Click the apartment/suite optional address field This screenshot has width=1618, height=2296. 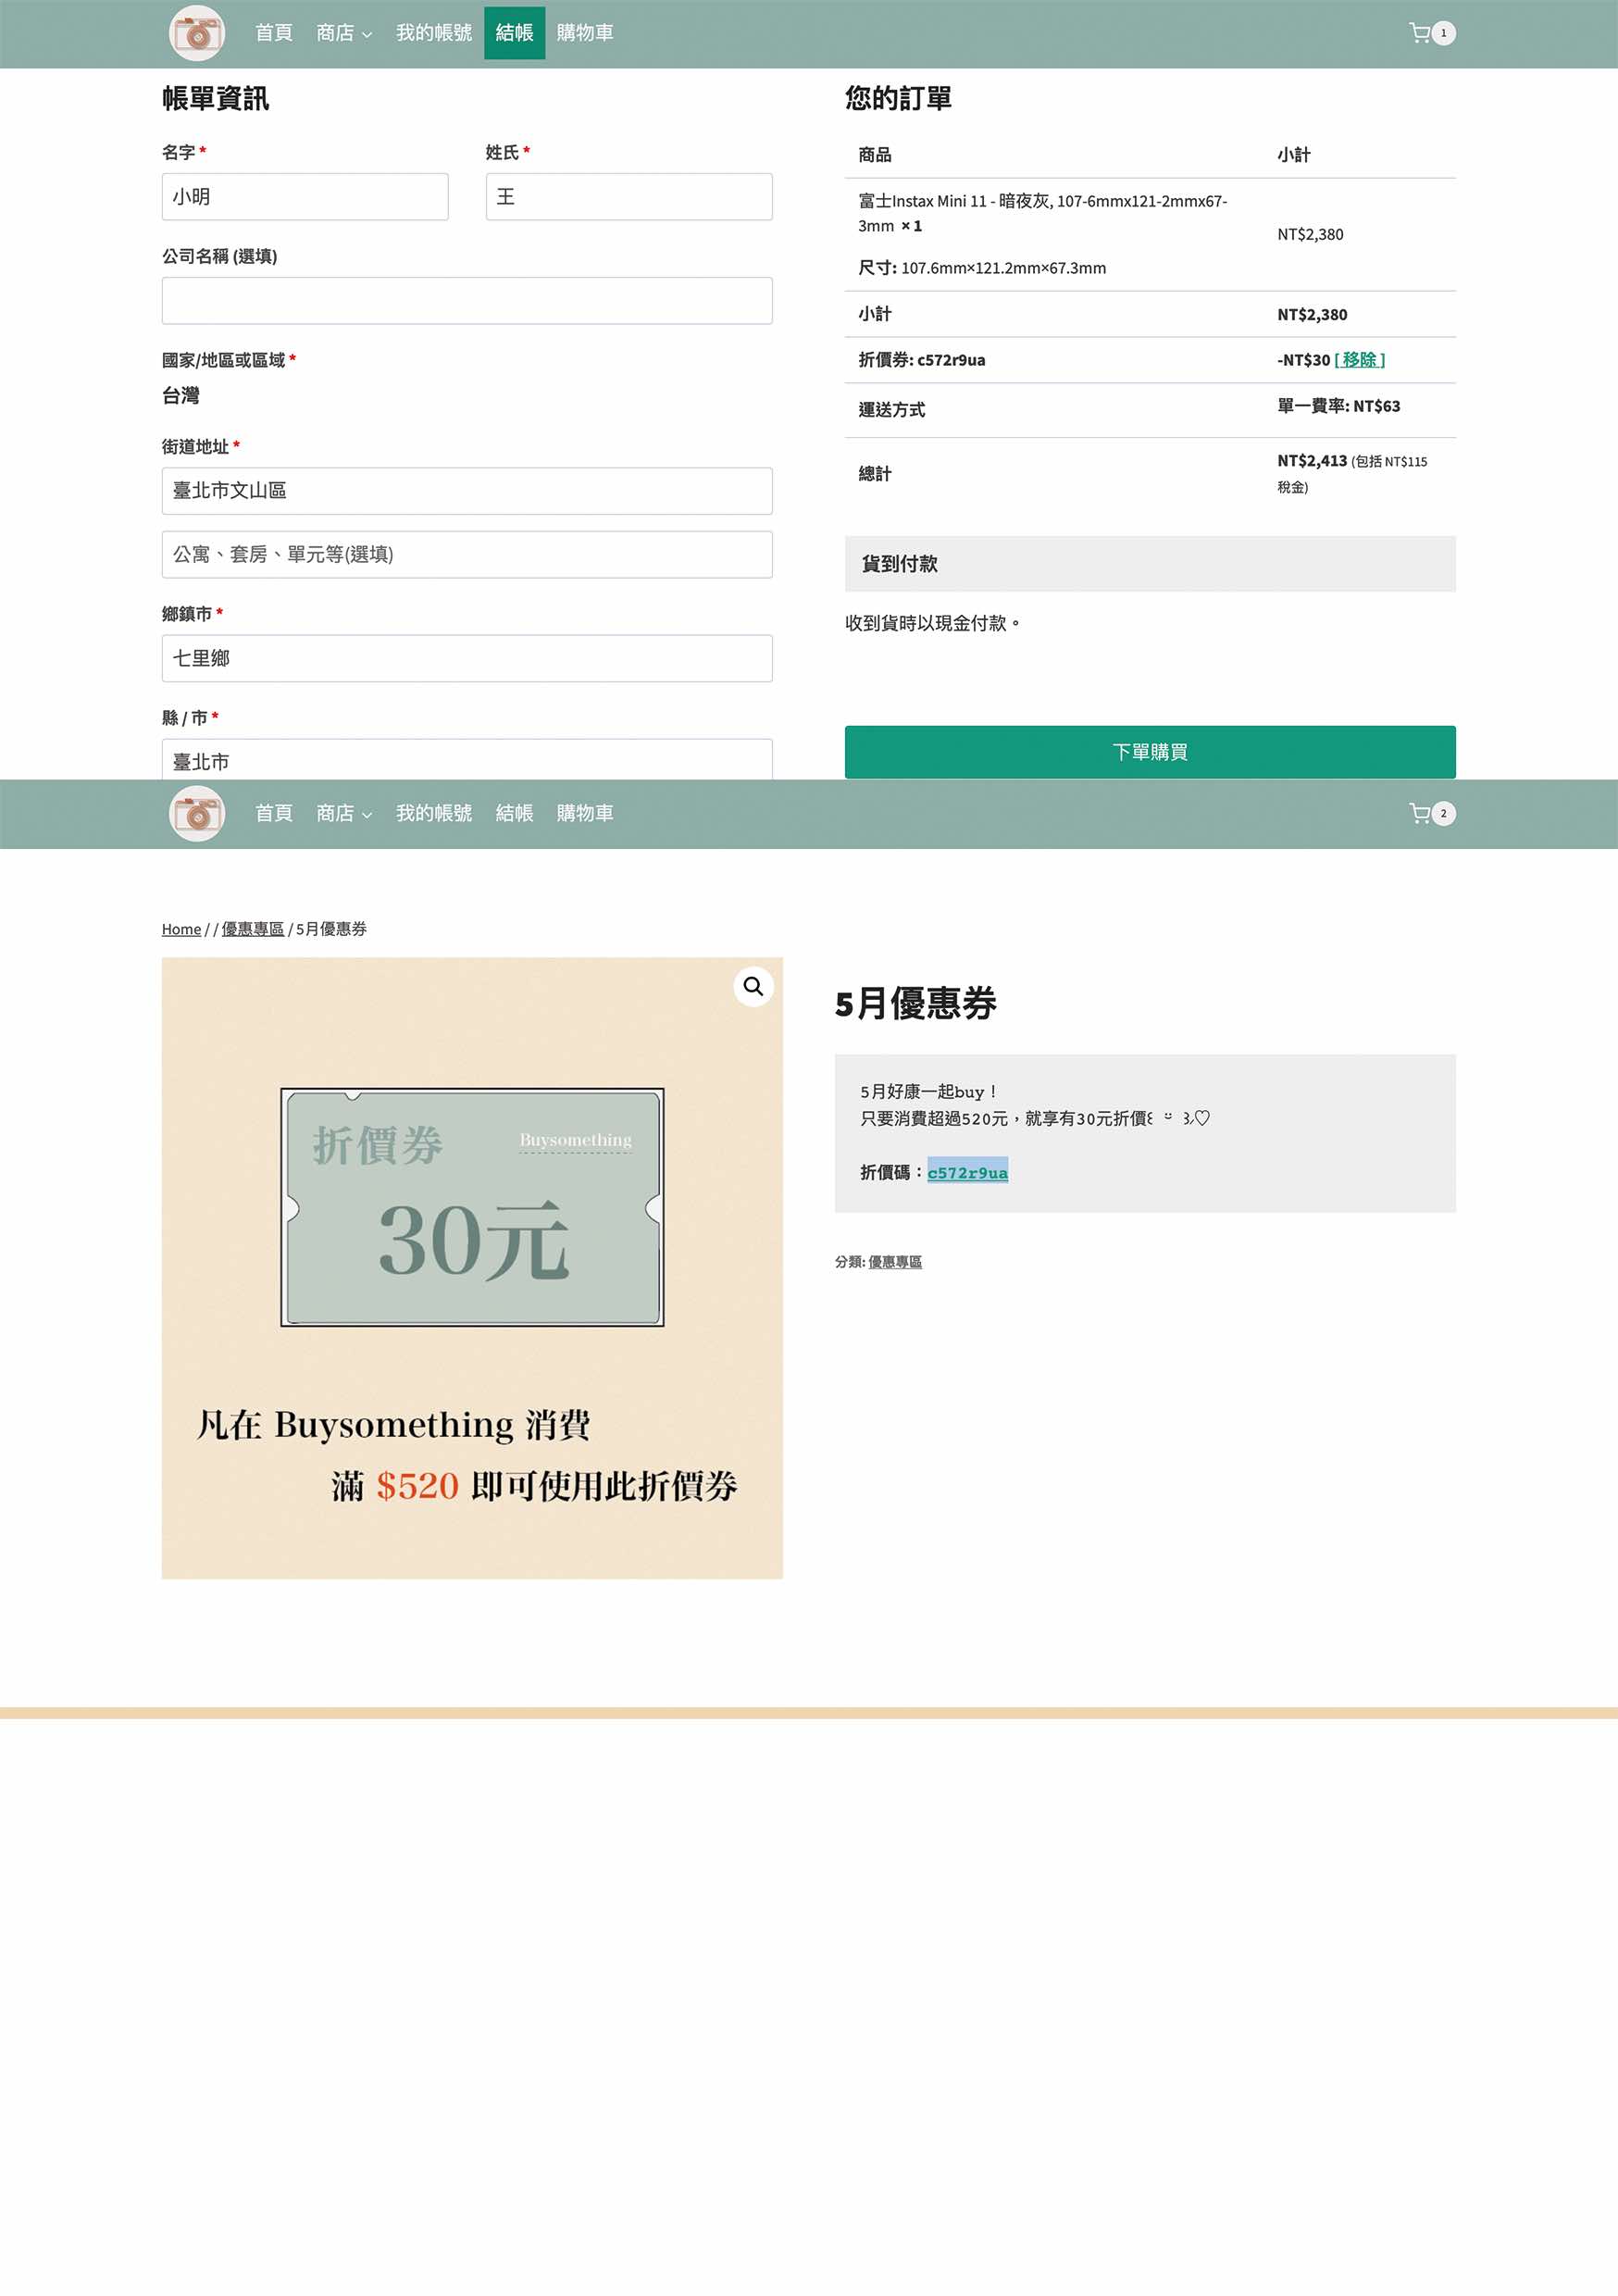pos(467,555)
